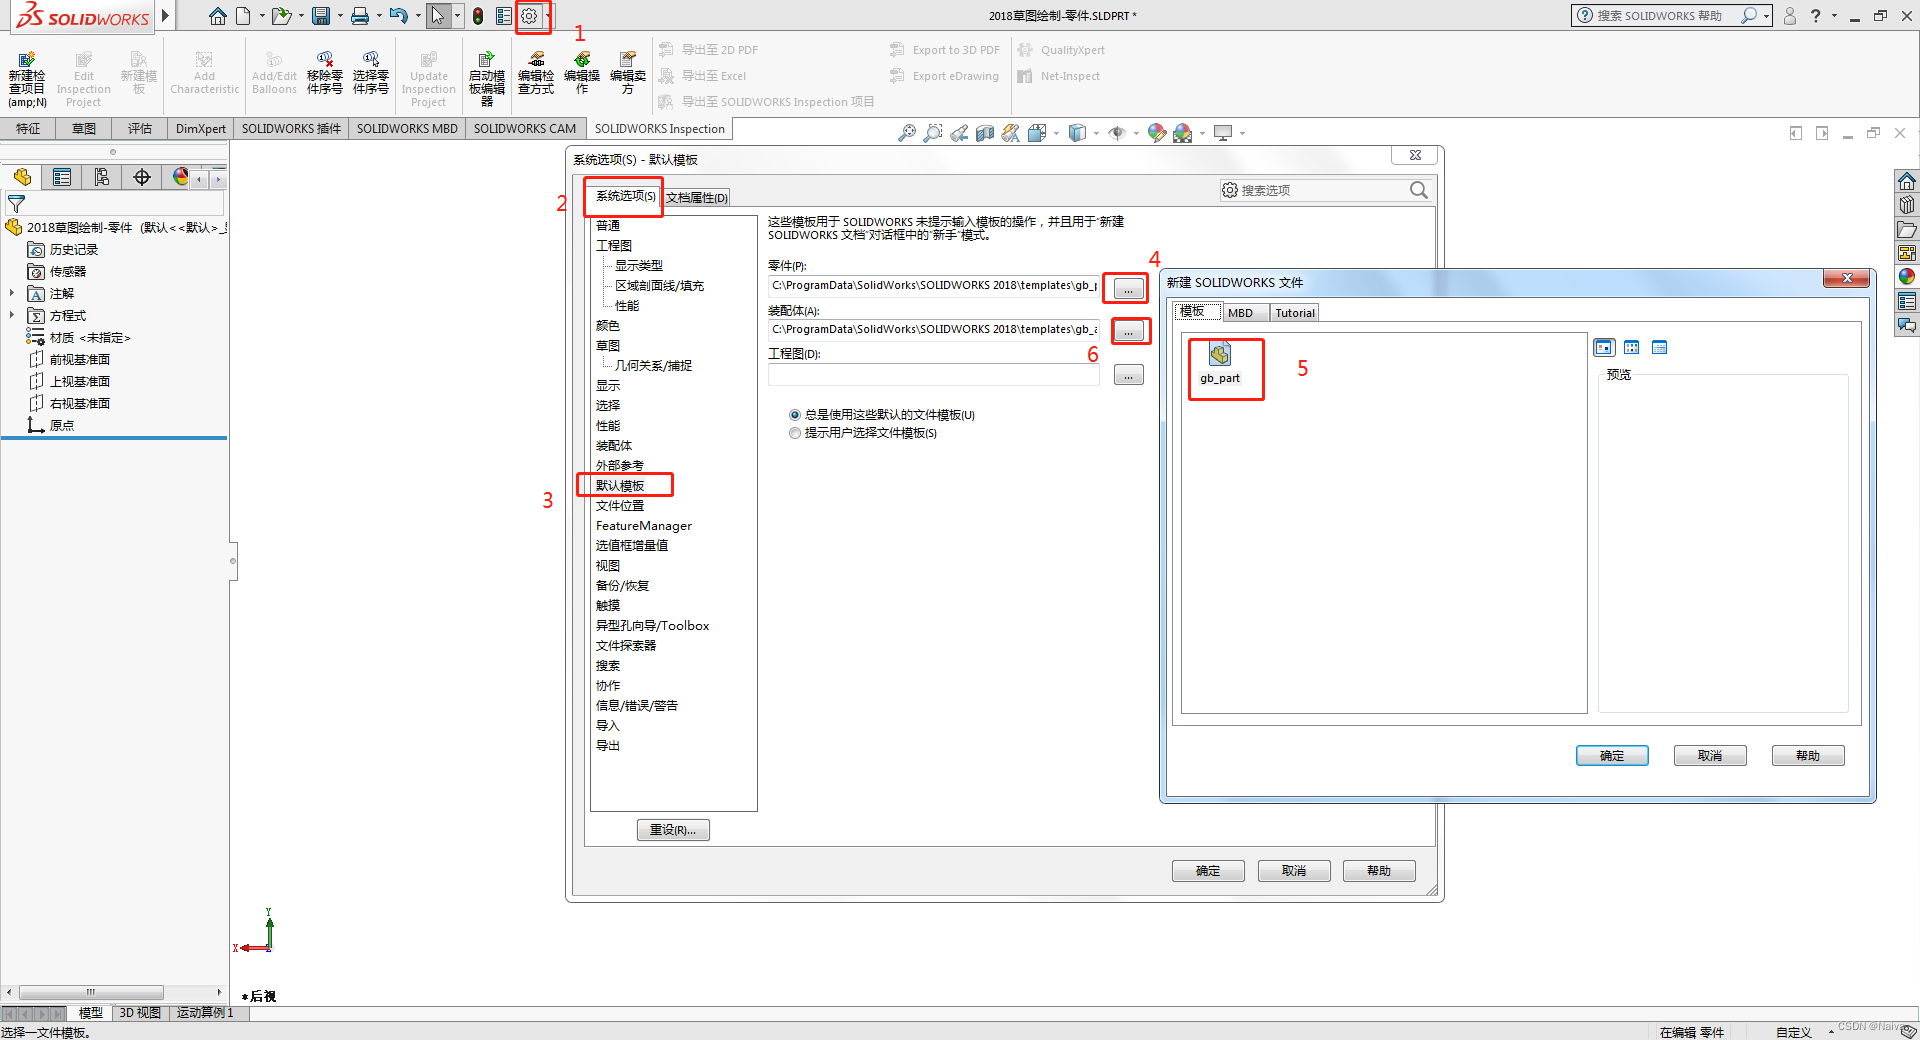
Task: Save the document with the floppy icon
Action: pyautogui.click(x=321, y=16)
